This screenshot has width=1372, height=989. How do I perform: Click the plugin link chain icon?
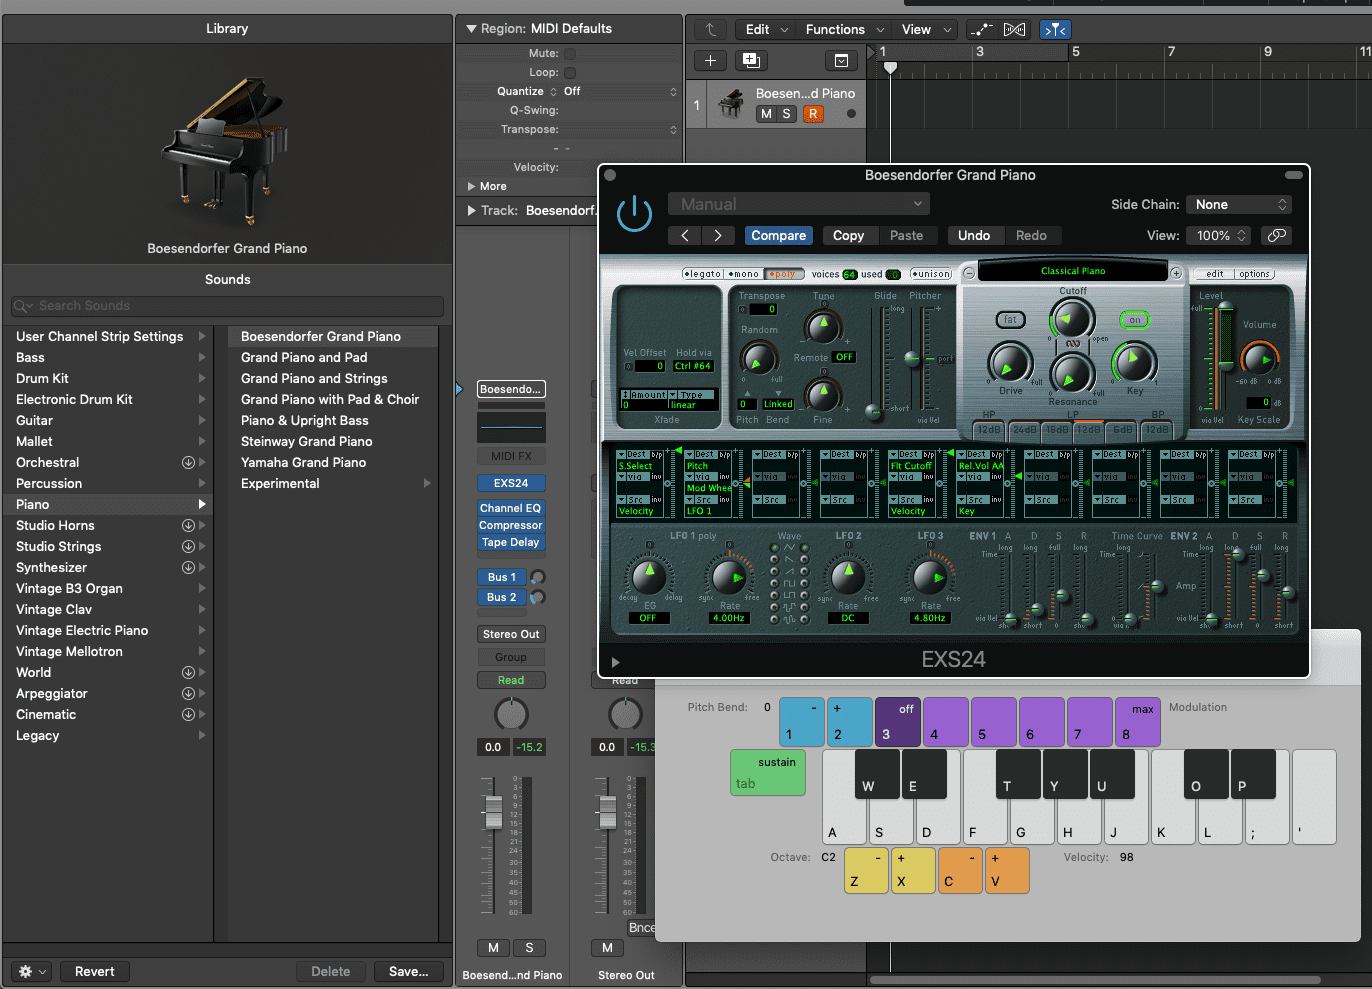point(1275,236)
